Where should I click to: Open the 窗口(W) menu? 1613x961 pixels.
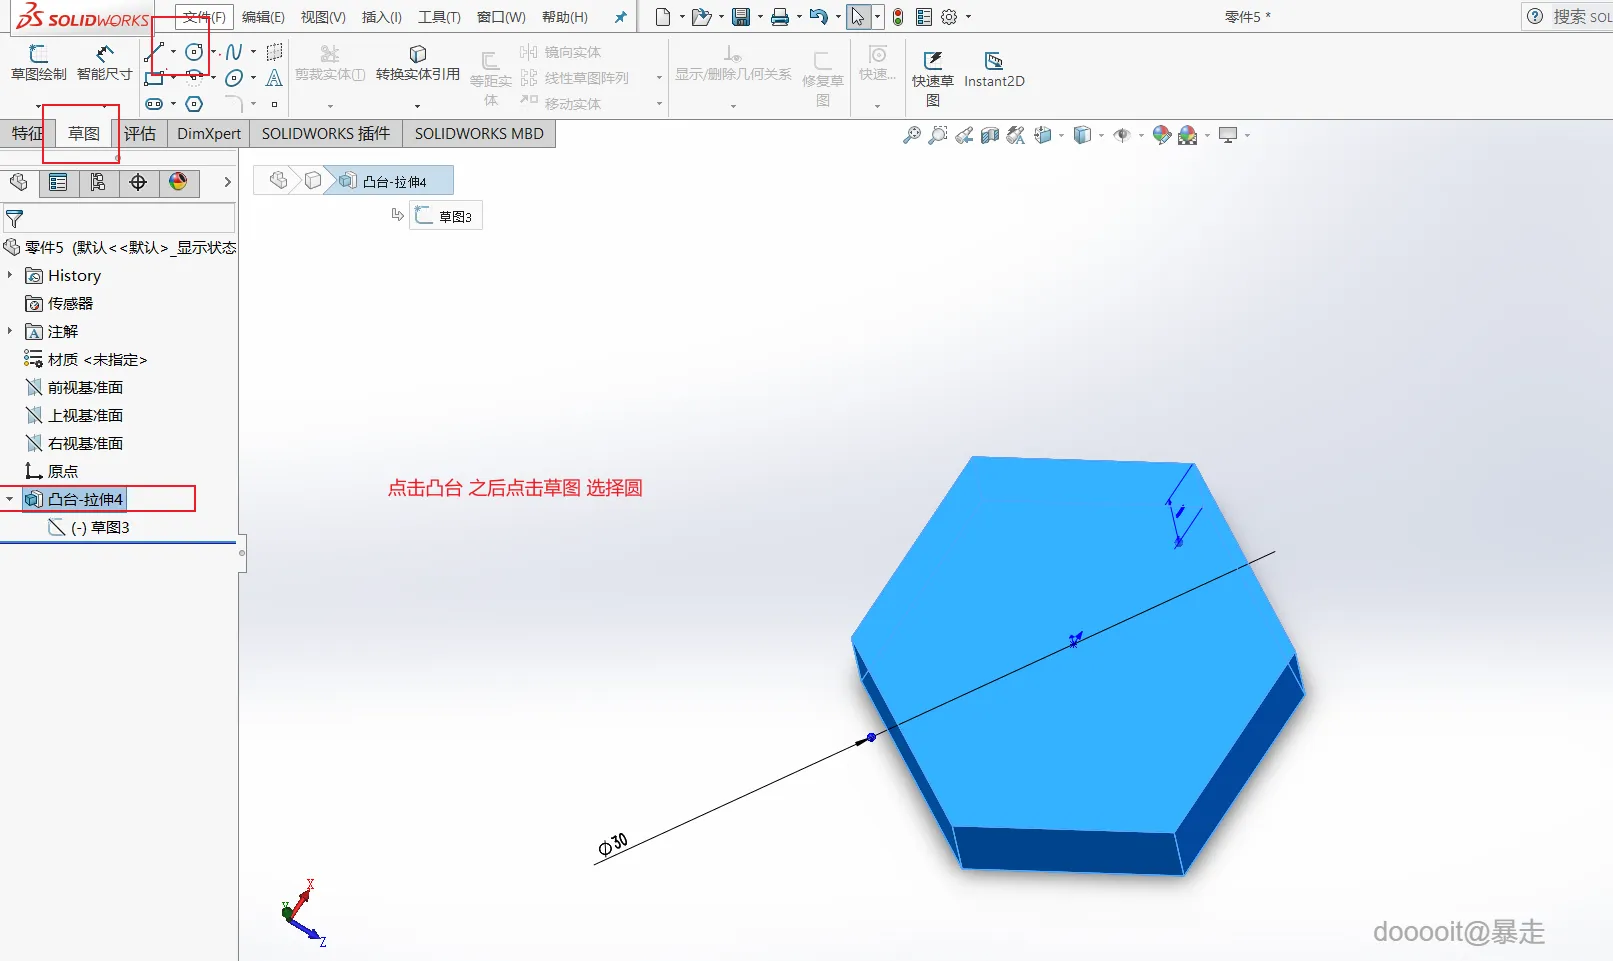pos(501,17)
